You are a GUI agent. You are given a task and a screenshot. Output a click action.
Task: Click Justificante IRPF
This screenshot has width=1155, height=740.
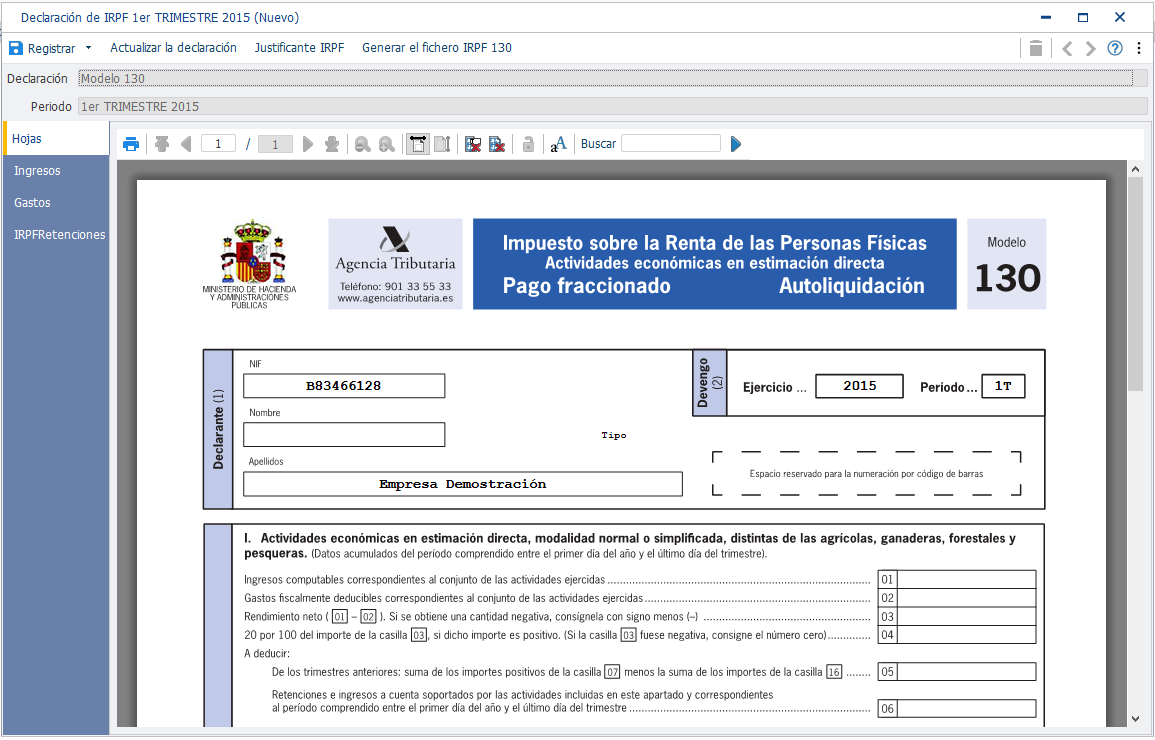[x=299, y=48]
